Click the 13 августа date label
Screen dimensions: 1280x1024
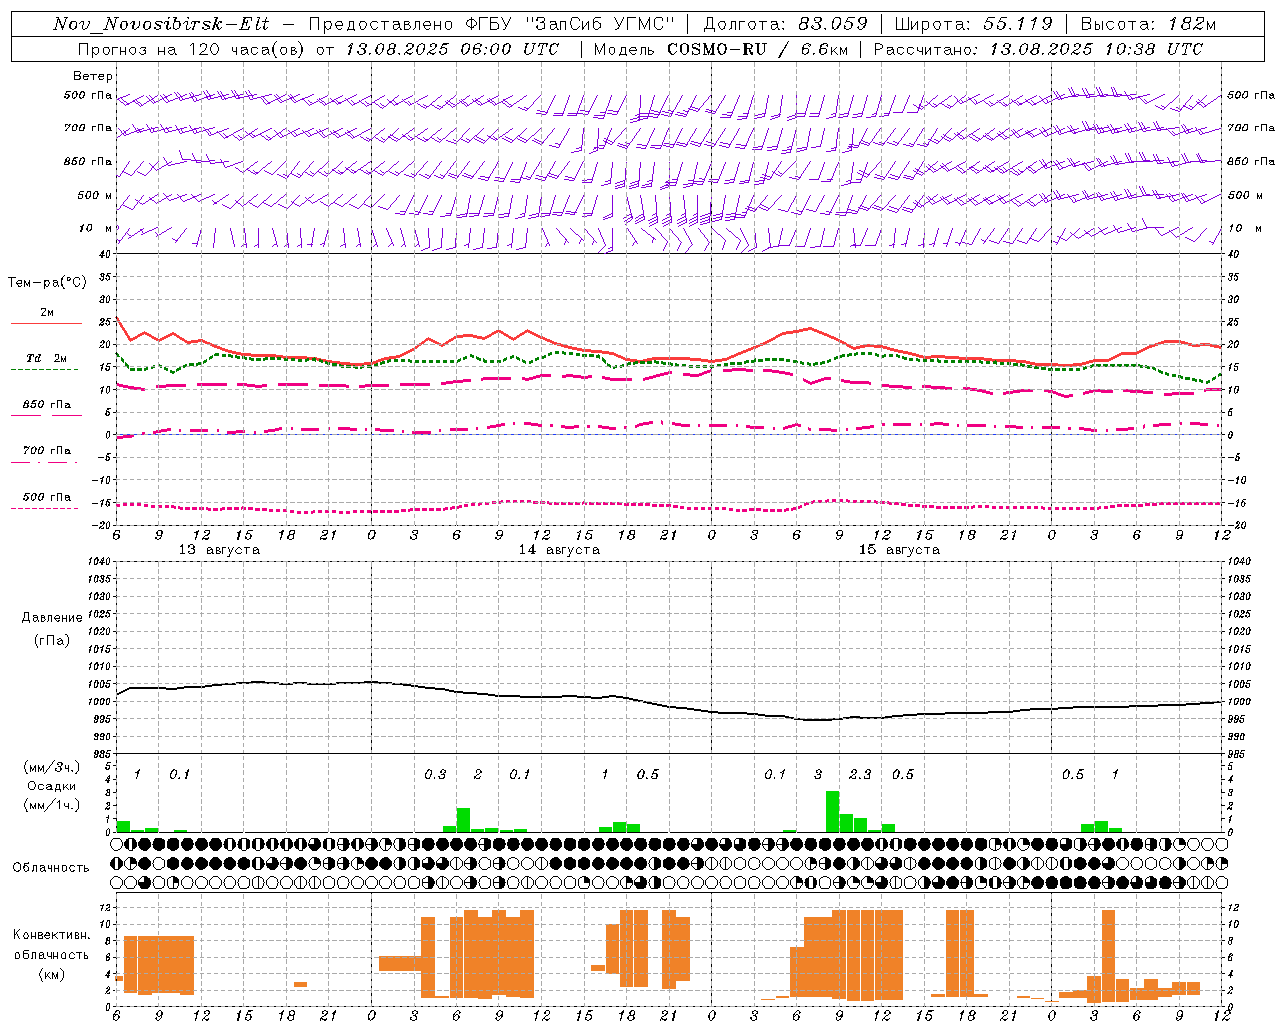(x=219, y=550)
